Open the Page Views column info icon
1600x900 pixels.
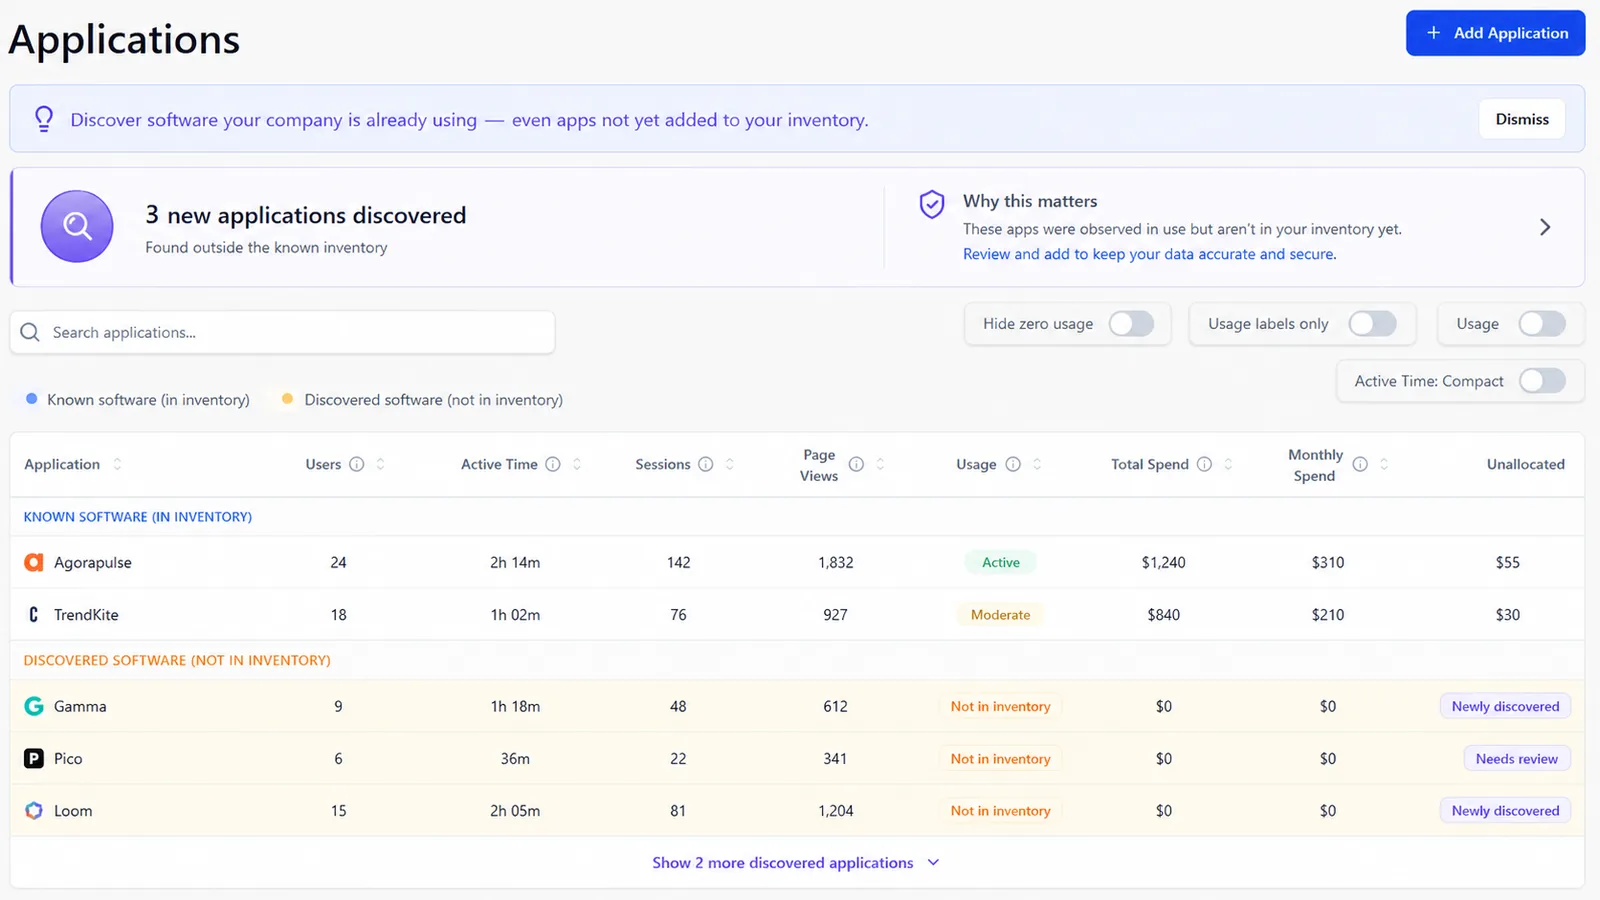856,464
